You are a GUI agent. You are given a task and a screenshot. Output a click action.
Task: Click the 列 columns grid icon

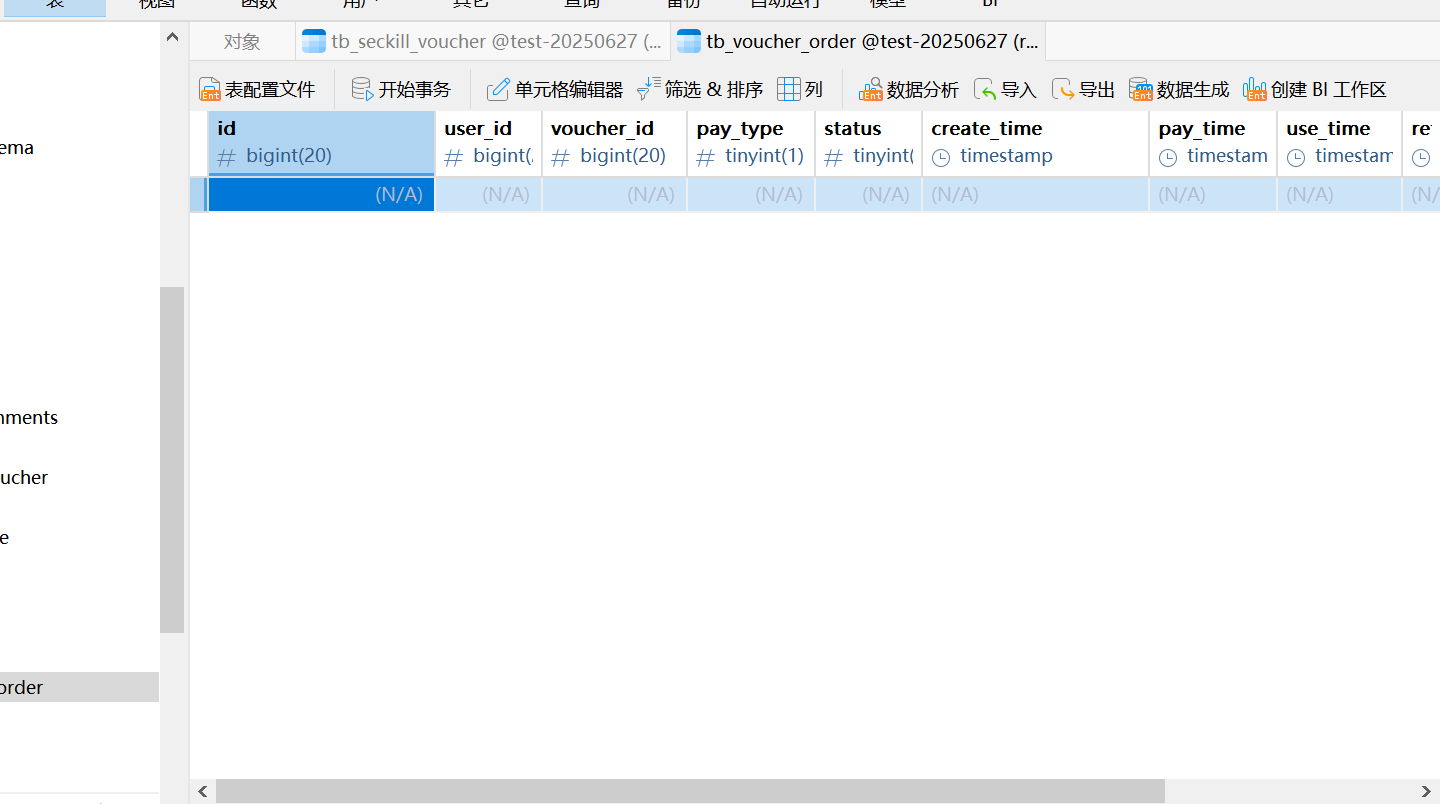click(789, 90)
